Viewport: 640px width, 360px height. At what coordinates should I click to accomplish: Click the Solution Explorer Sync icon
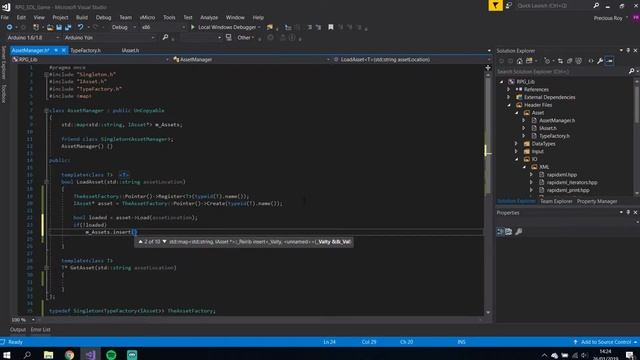[560, 61]
